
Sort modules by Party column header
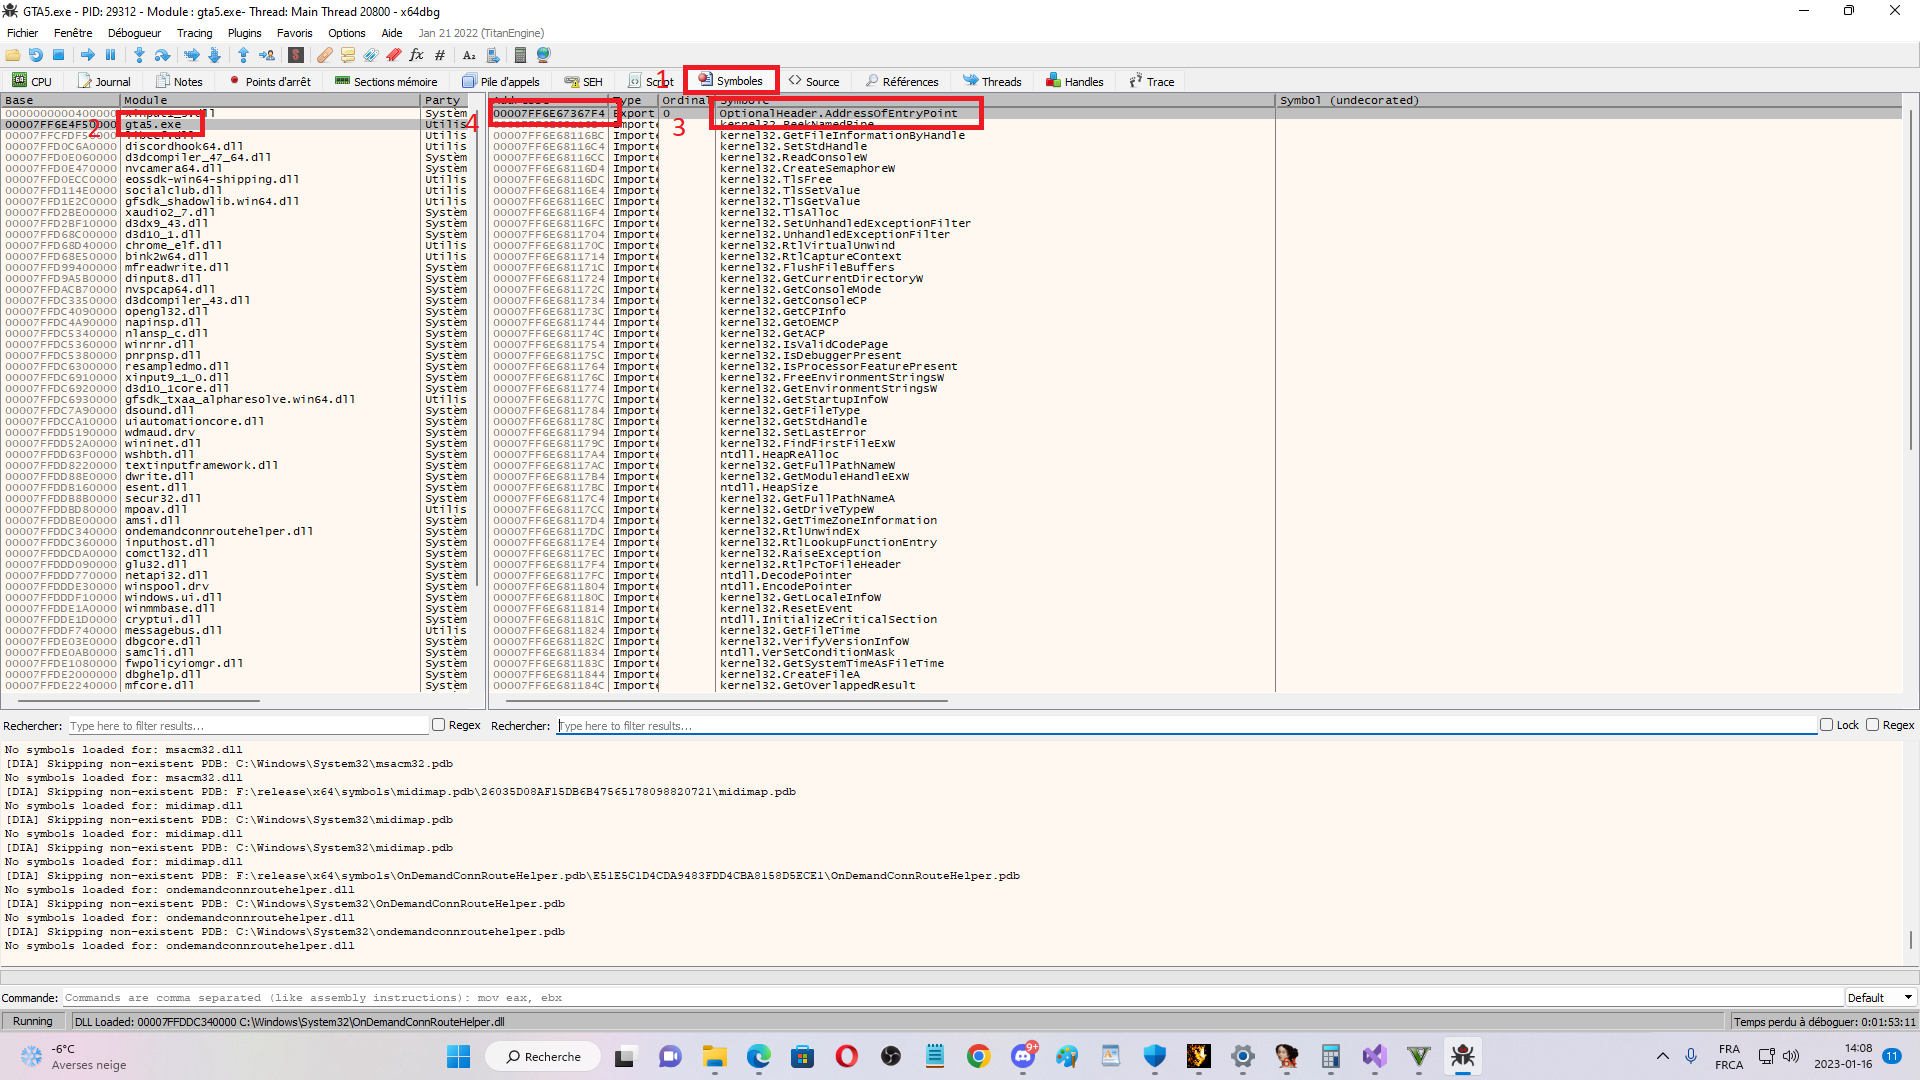click(x=445, y=100)
